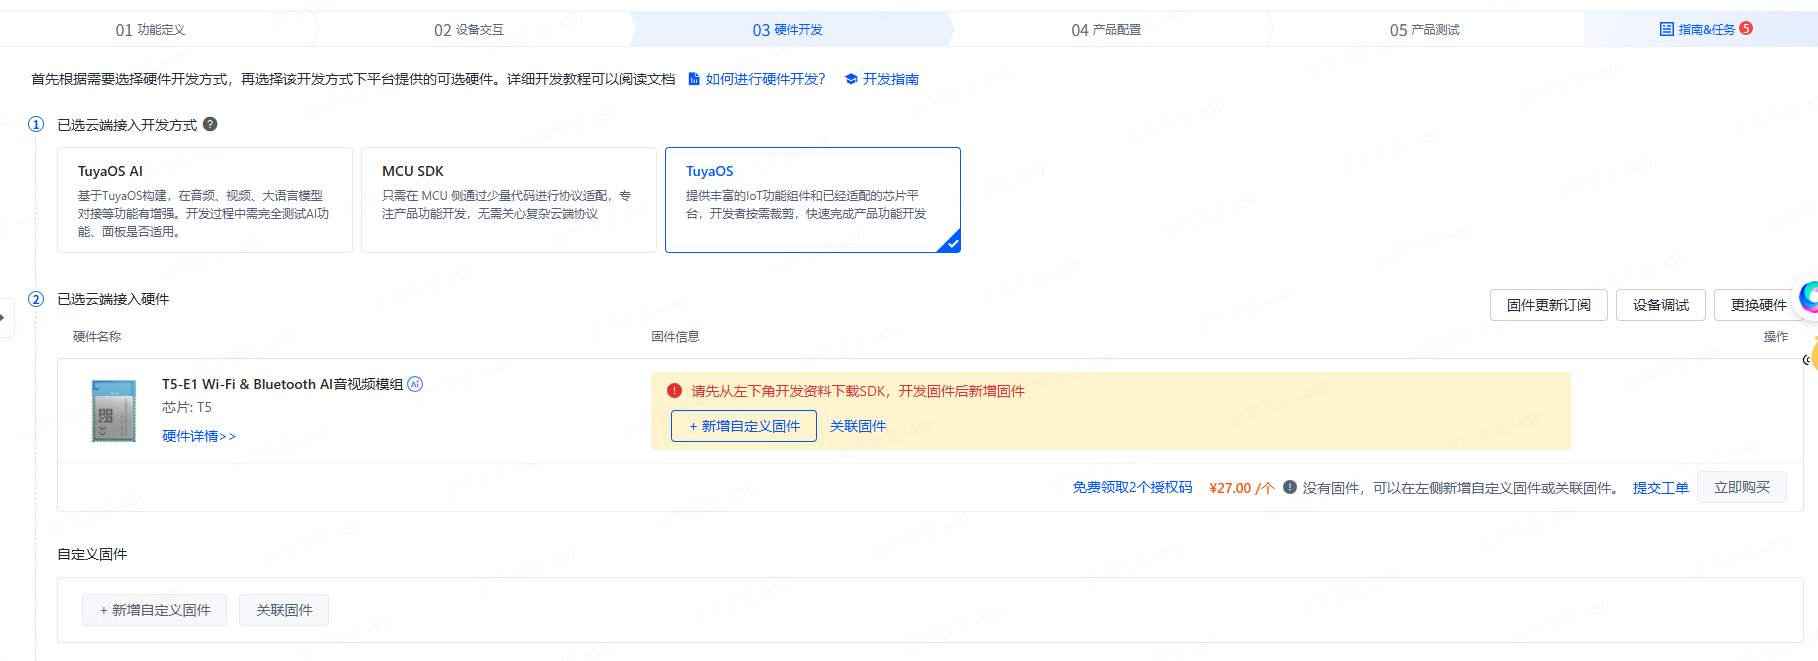1818x661 pixels.
Task: Open the 01 功能定义 step tab
Action: [x=150, y=30]
